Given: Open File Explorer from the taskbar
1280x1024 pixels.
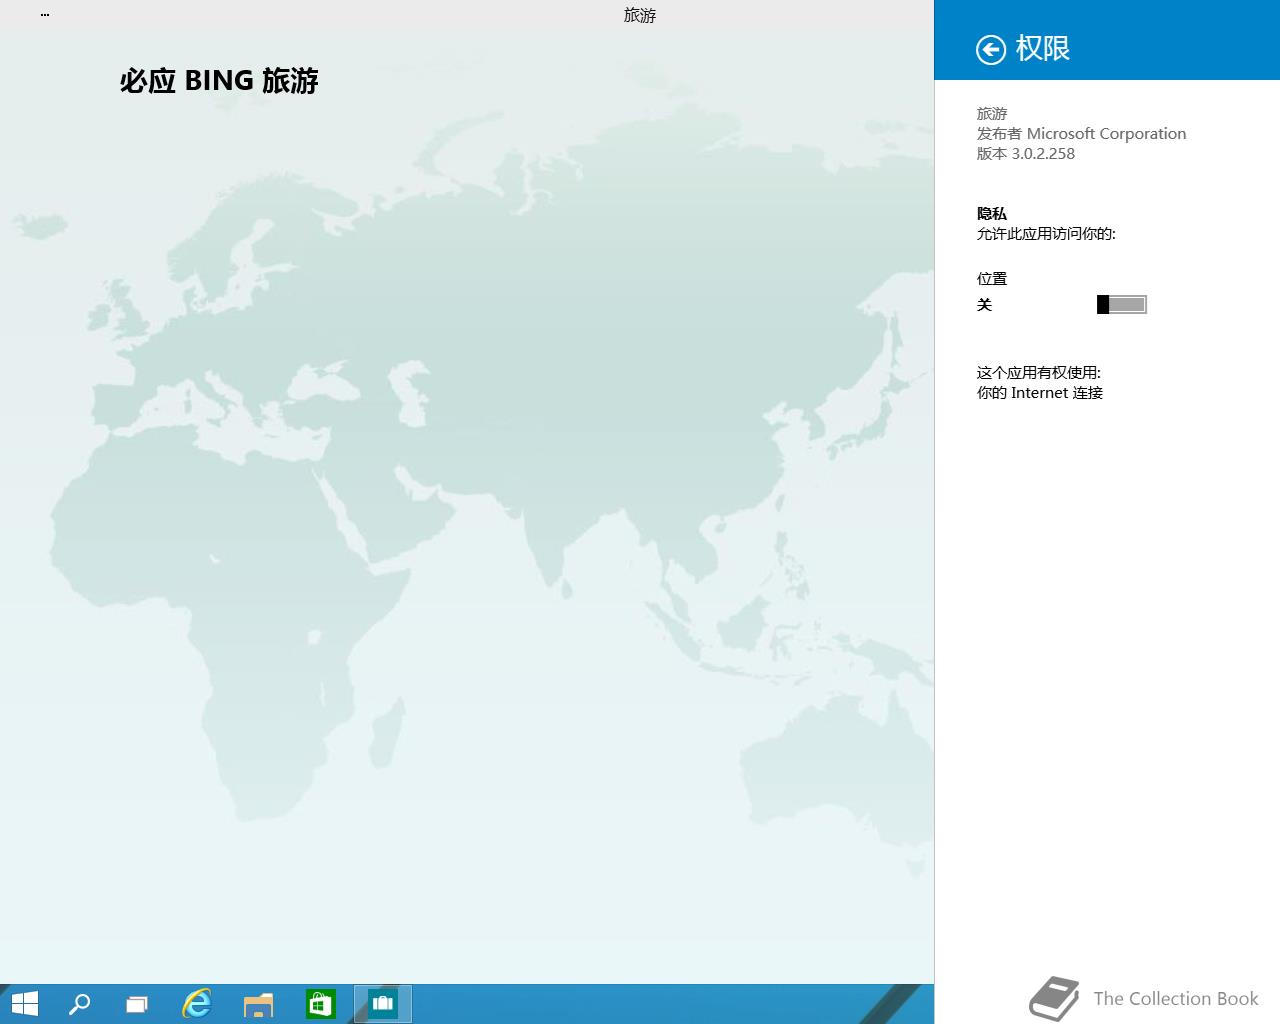Looking at the screenshot, I should 258,1004.
